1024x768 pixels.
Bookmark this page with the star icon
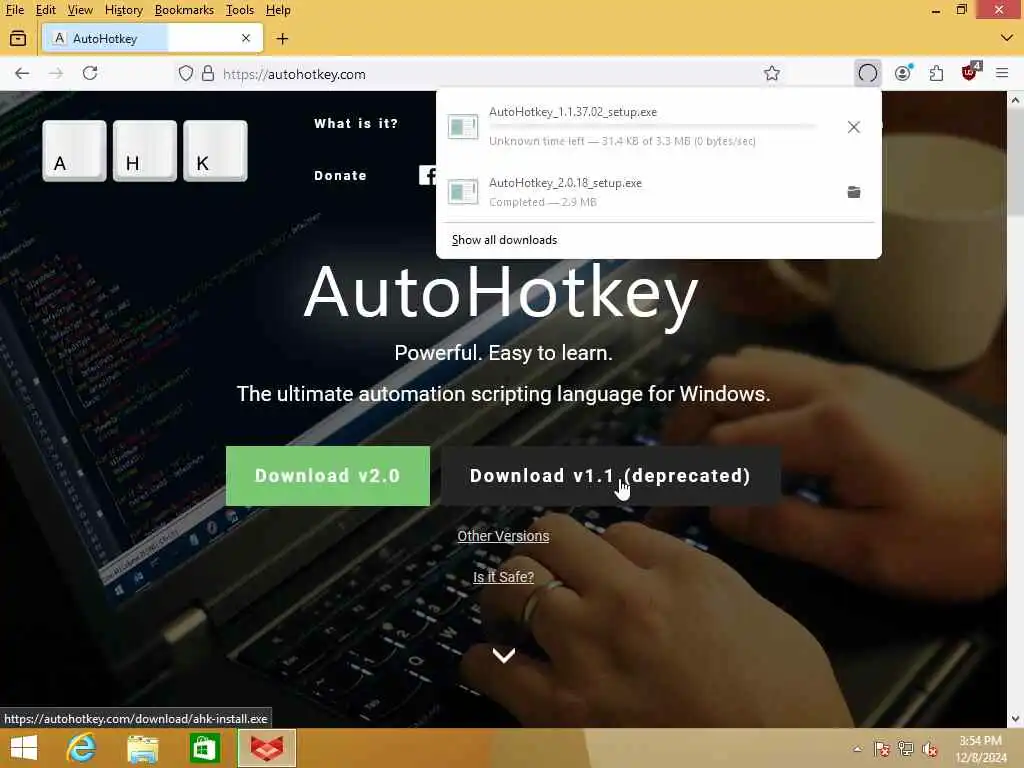(772, 73)
